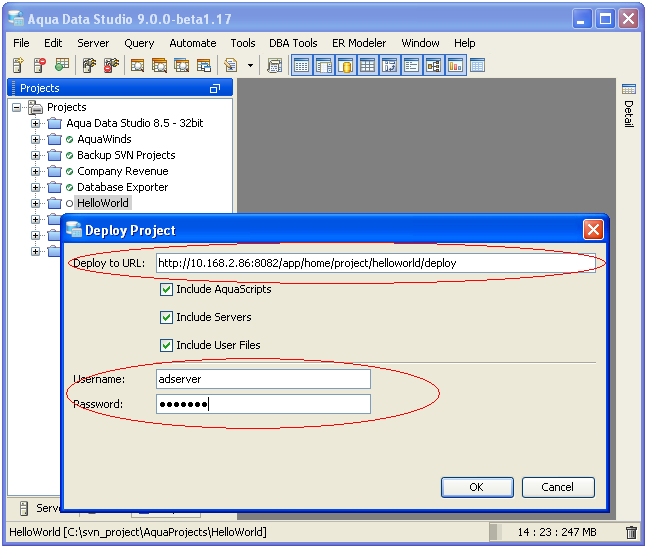Screen dimensions: 647x547
Task: Click the disconnect plug icon with red badge
Action: click(x=111, y=65)
